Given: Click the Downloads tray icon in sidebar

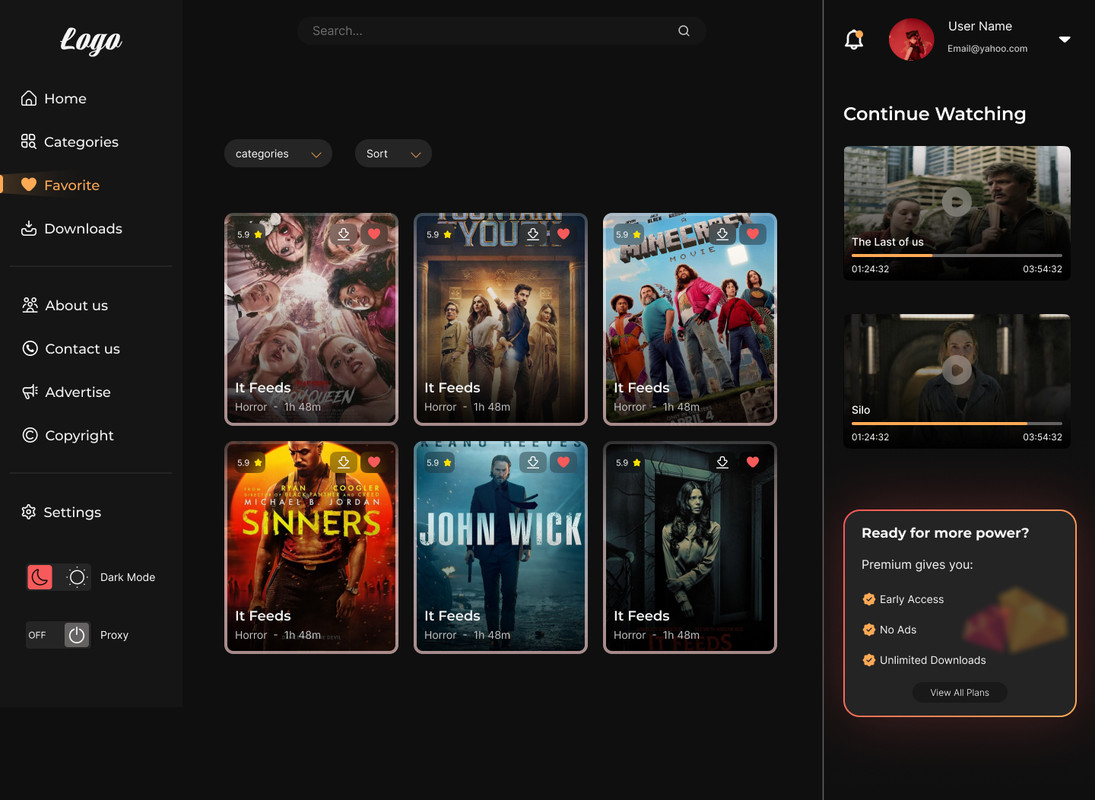Looking at the screenshot, I should point(29,228).
